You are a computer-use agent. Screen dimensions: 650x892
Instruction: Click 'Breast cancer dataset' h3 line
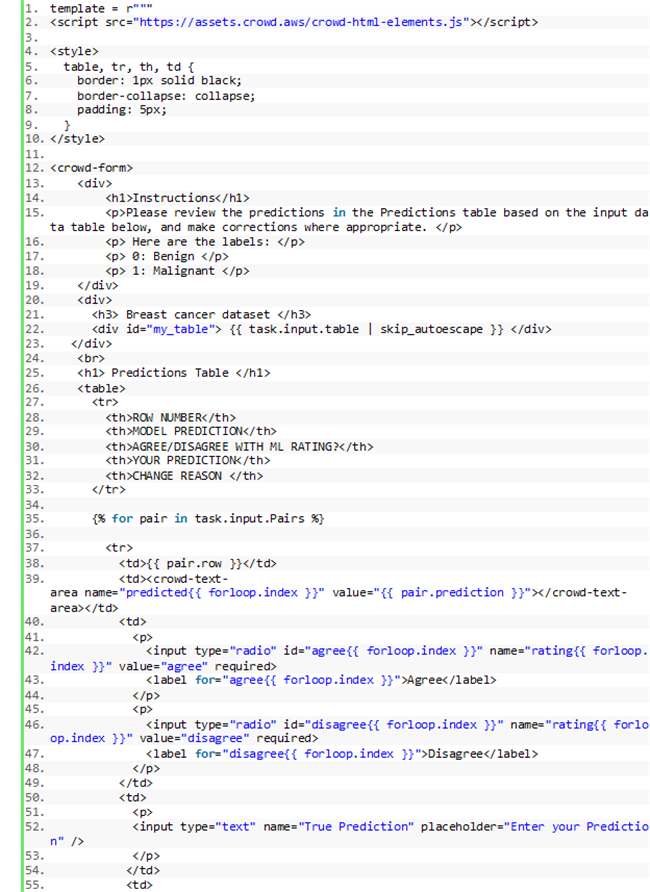[201, 315]
